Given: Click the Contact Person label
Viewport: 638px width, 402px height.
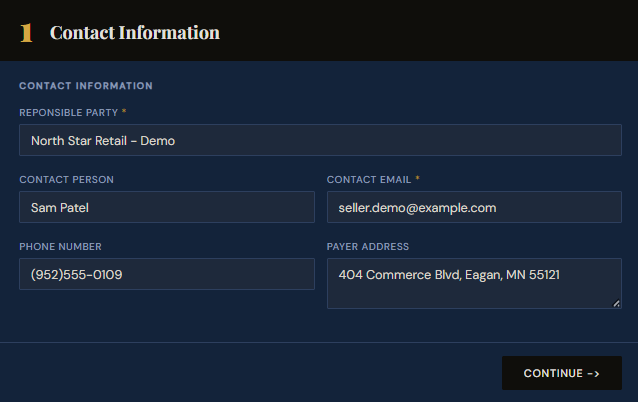Looking at the screenshot, I should (66, 180).
